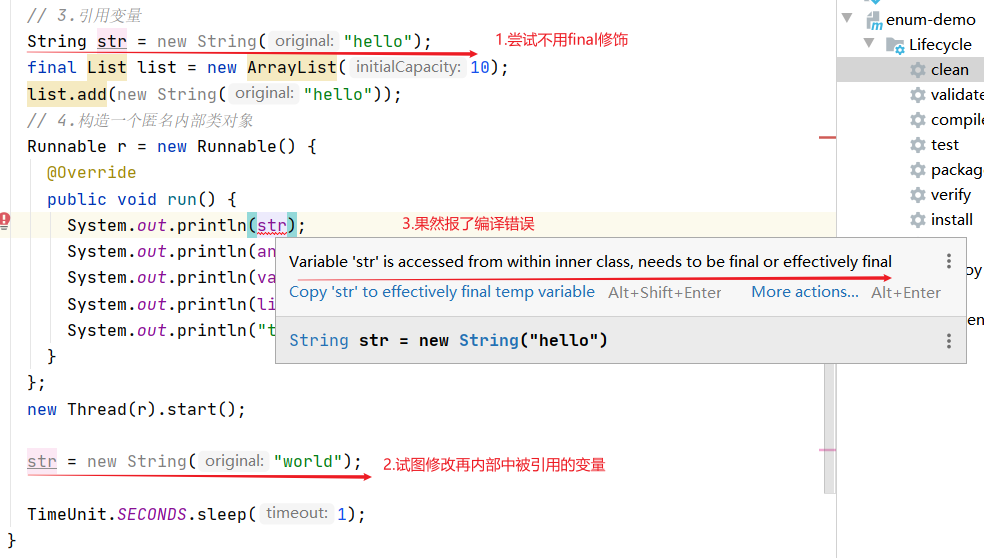Click SECONDS in the TimeUnit sleep call
This screenshot has height=558, width=984.
(x=152, y=515)
